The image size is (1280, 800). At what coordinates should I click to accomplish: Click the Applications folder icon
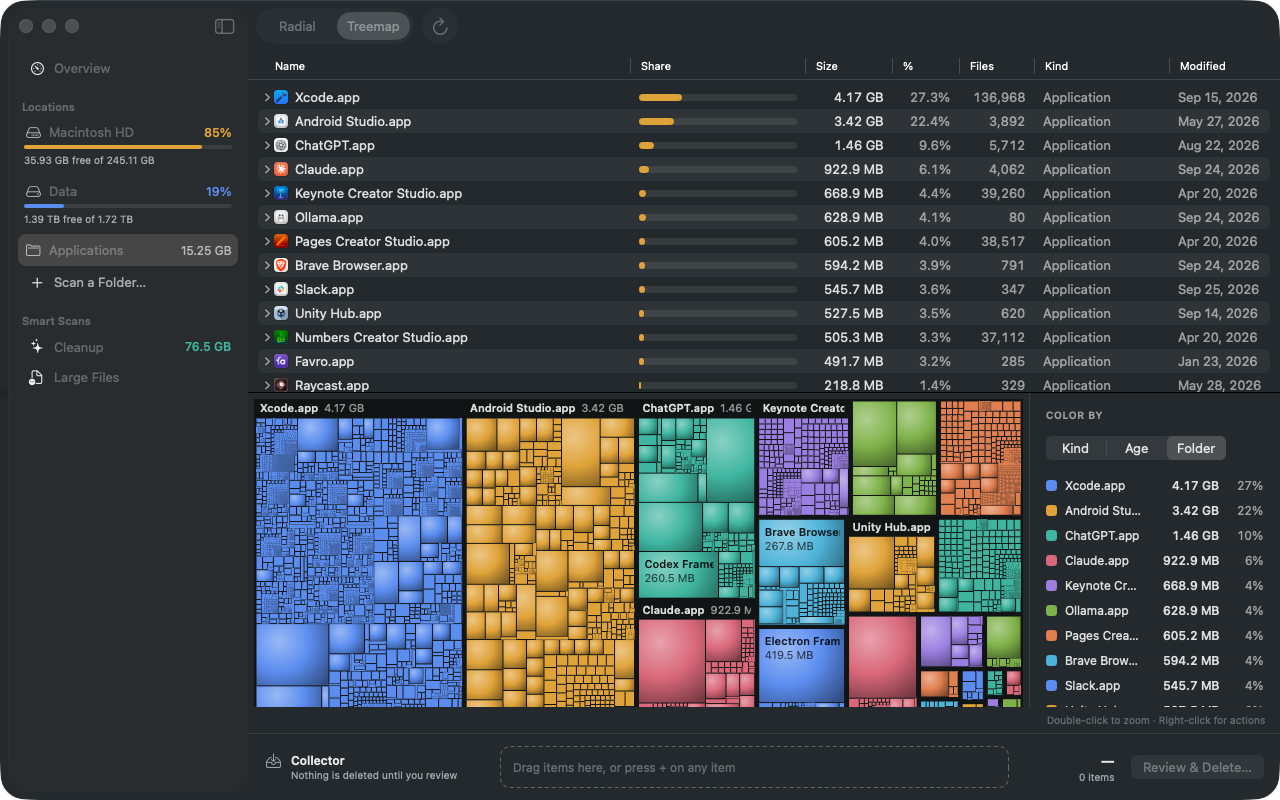[33, 251]
